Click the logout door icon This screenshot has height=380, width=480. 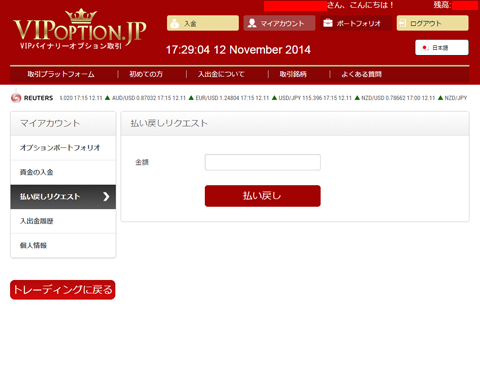pos(402,23)
